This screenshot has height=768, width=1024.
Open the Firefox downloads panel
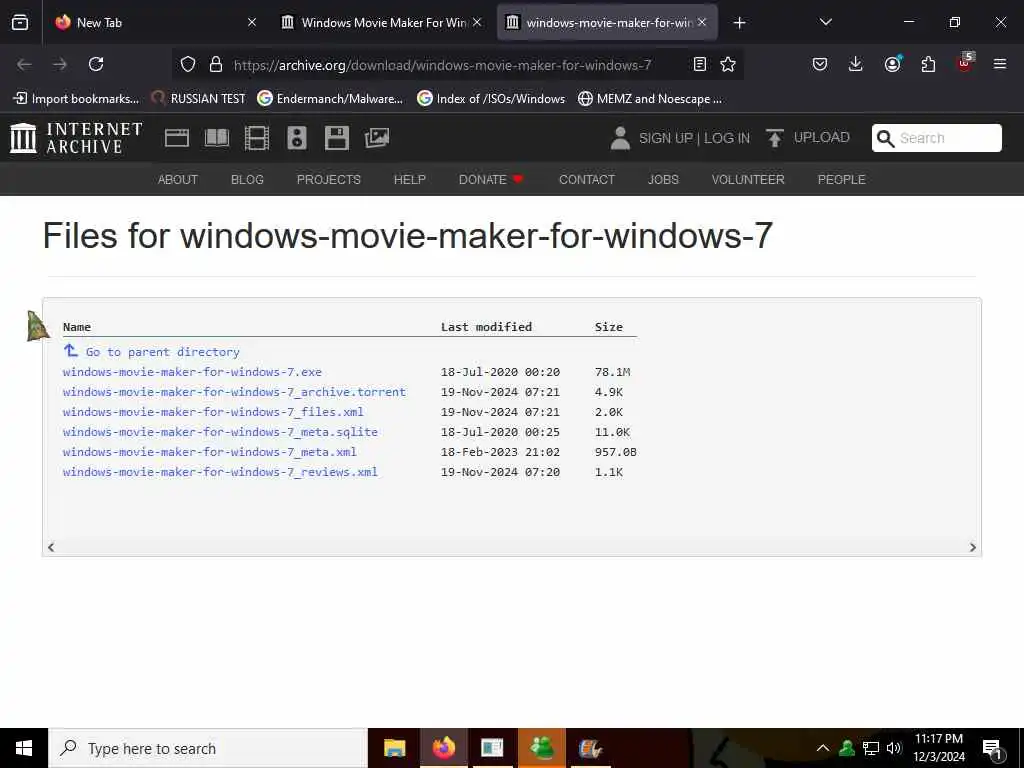point(856,64)
